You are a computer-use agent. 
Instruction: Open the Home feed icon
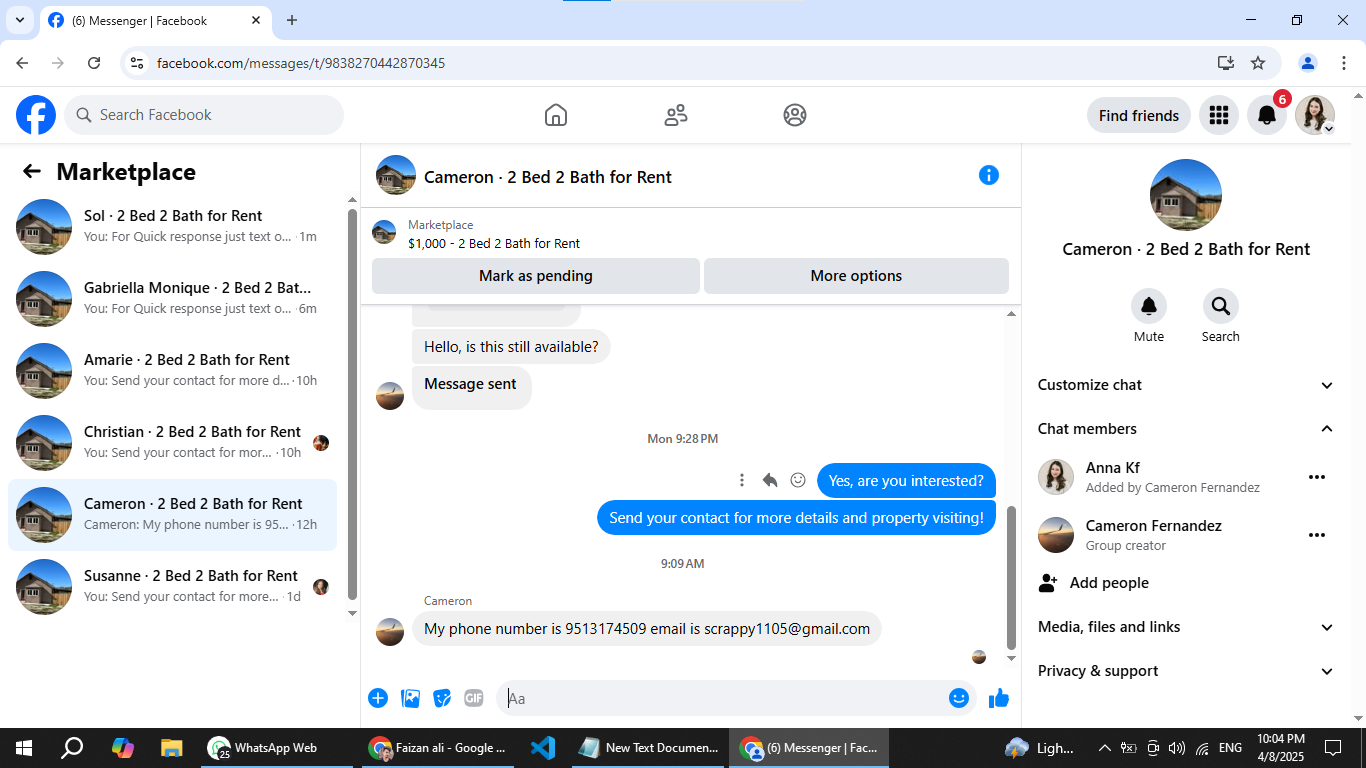556,115
